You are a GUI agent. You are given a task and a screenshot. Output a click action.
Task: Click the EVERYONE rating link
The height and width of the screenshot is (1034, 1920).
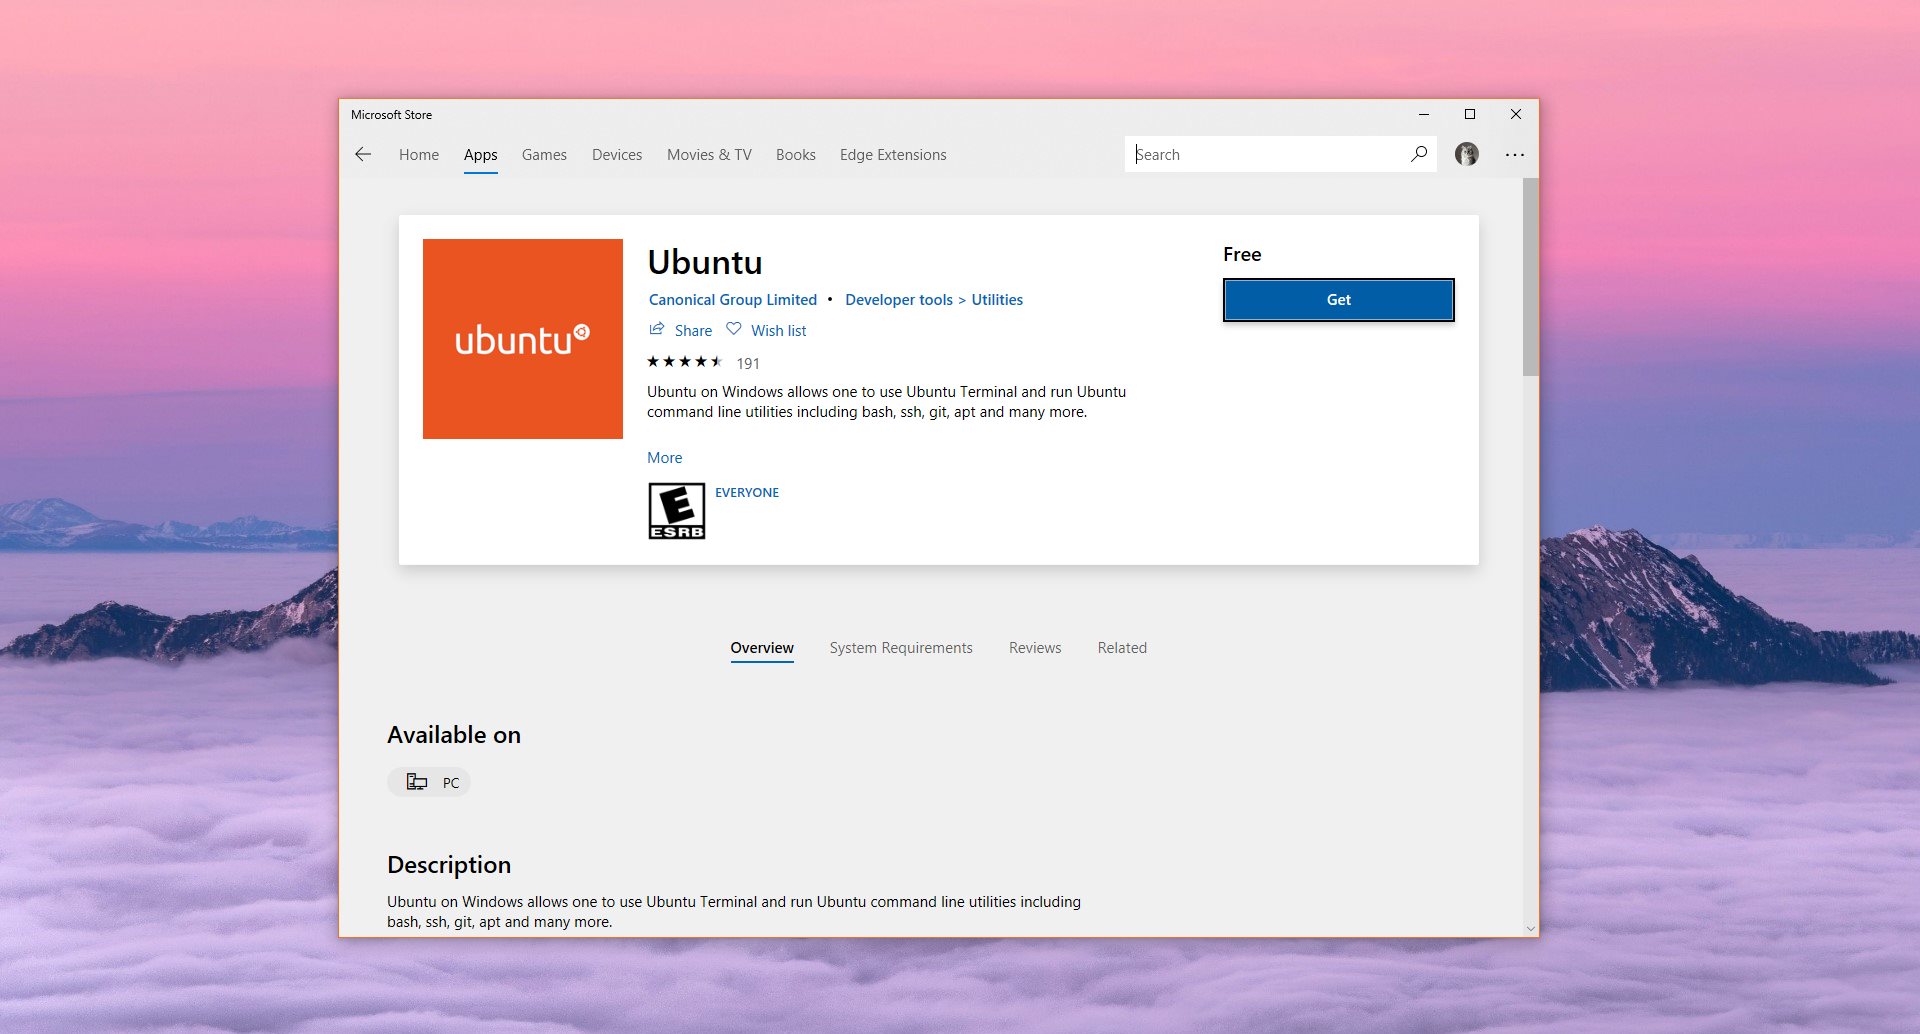747,492
